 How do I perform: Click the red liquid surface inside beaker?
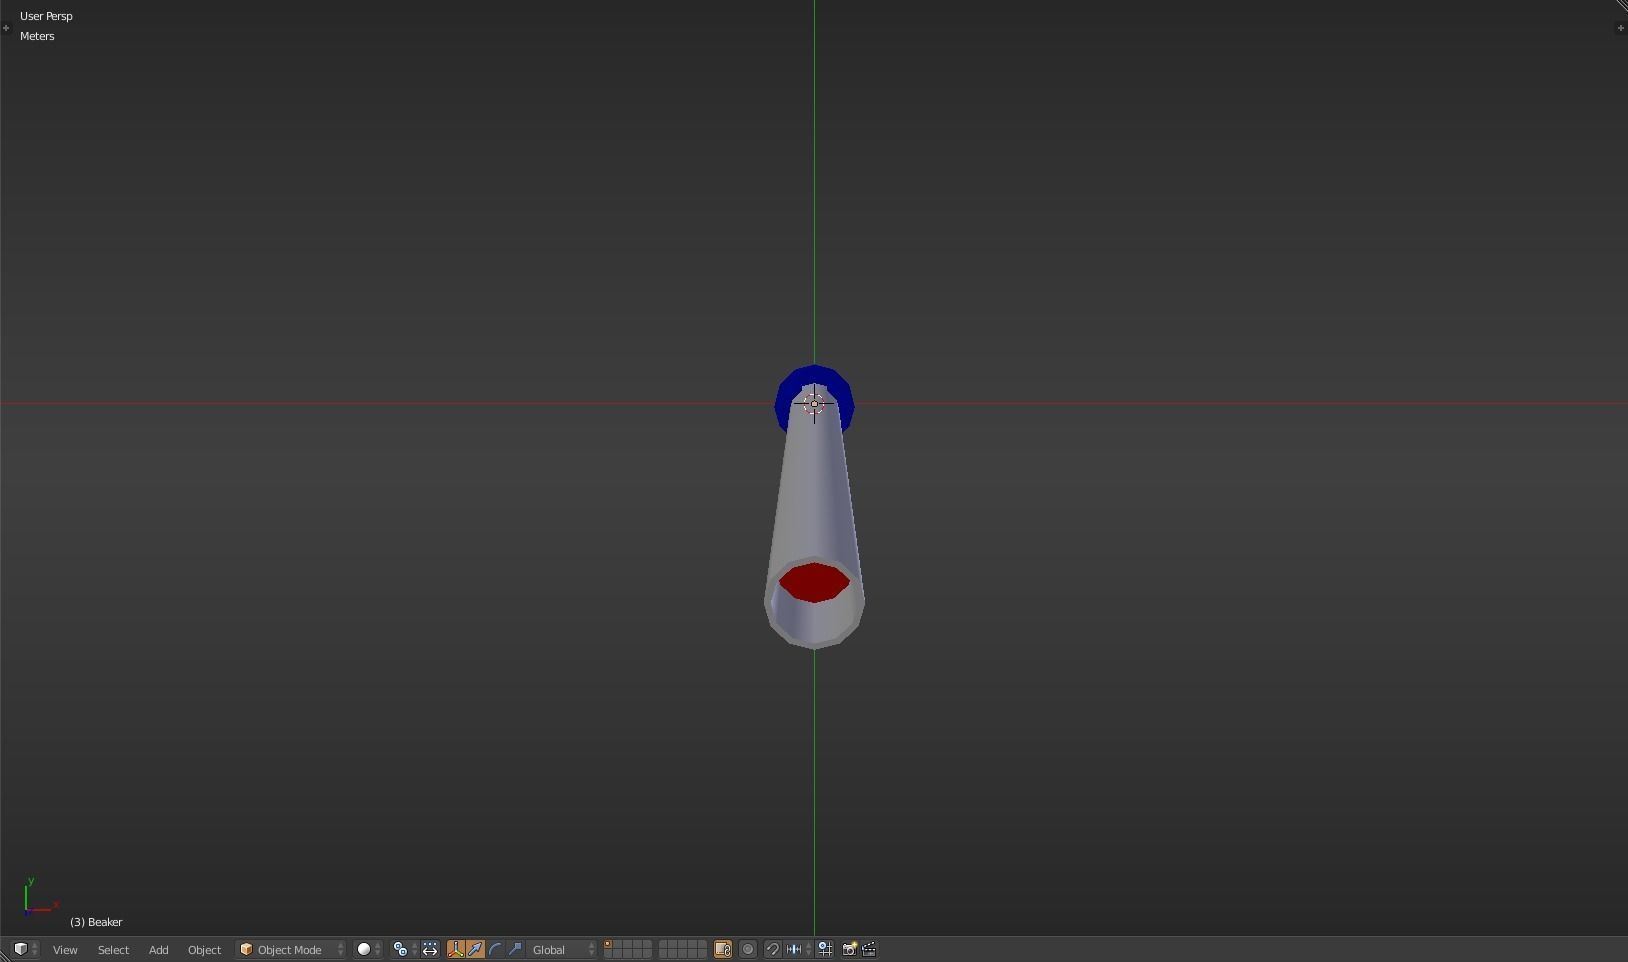pos(814,583)
